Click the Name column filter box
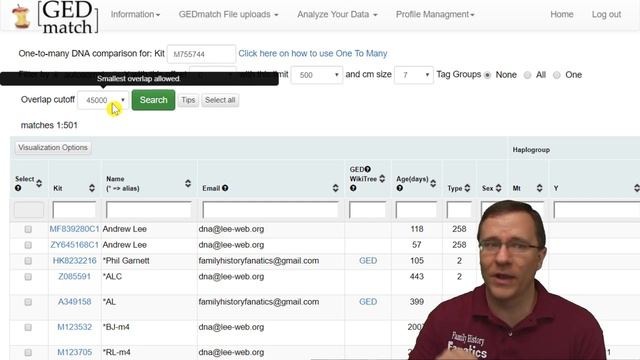 pyautogui.click(x=149, y=210)
